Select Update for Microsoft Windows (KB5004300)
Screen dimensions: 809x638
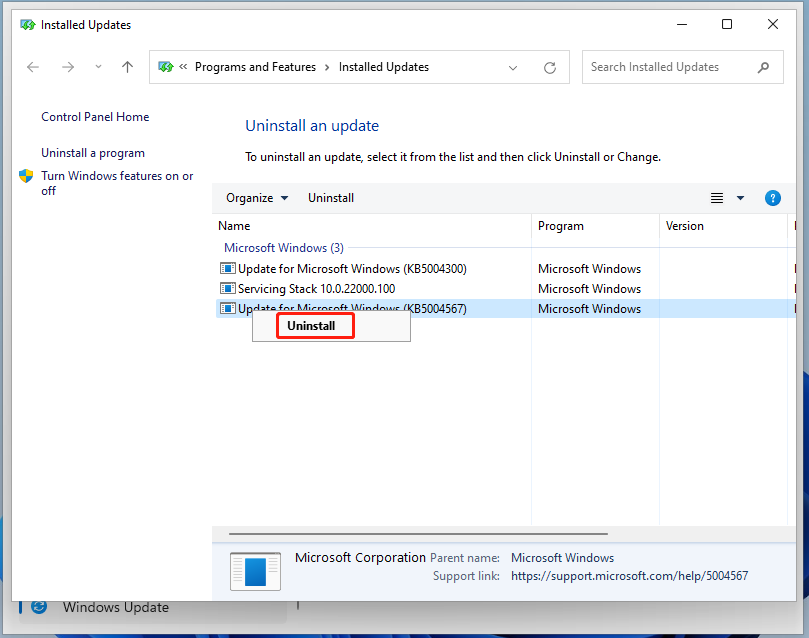click(x=352, y=269)
